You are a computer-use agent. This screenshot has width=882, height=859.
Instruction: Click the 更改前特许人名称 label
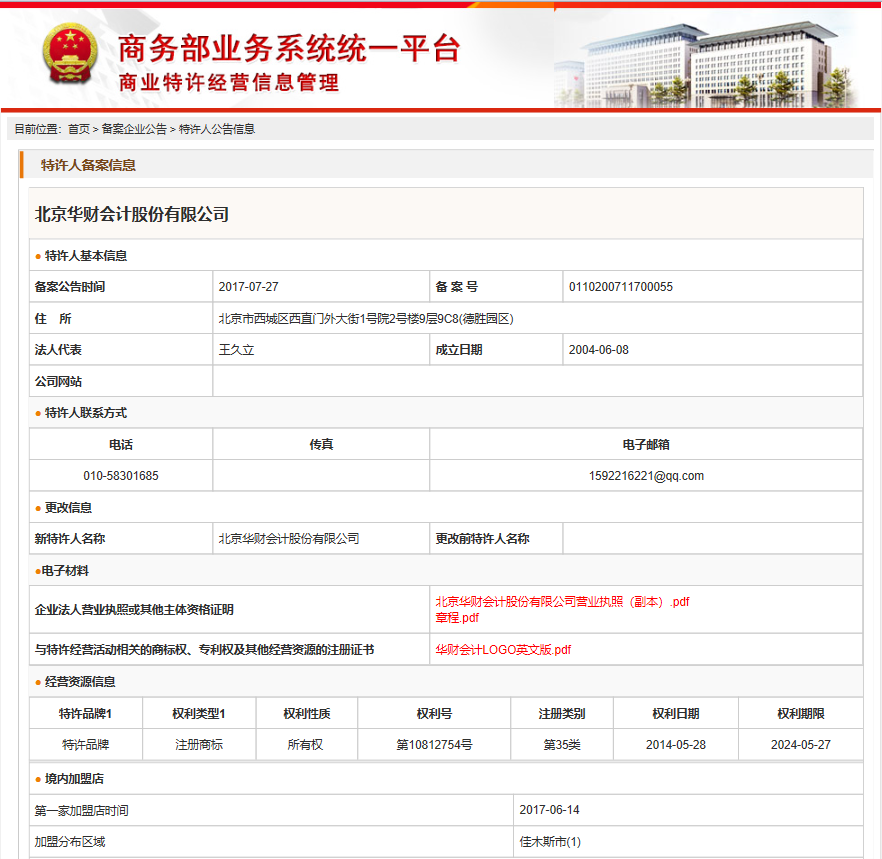(482, 539)
